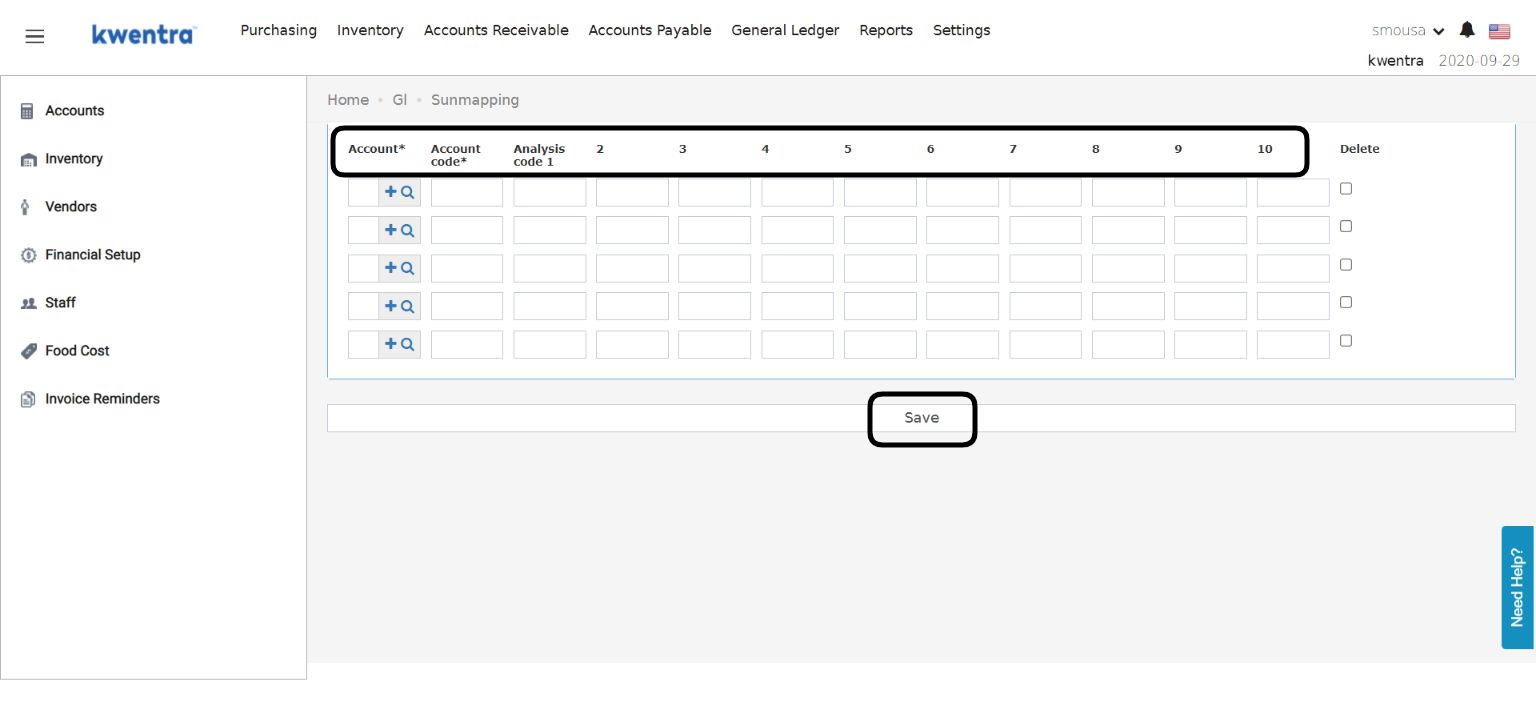Viewport: 1536px width, 722px height.
Task: Click the calculator icon beside Accounts
Action: (28, 111)
